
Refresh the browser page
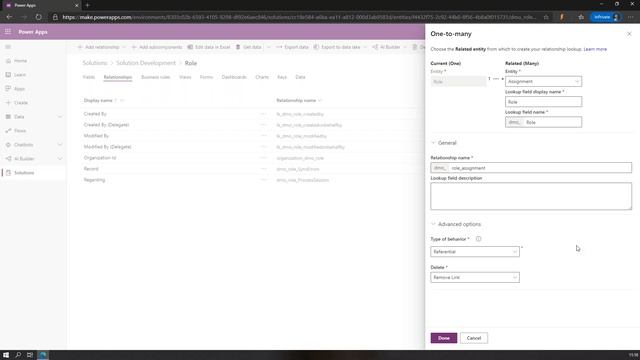pyautogui.click(x=38, y=17)
